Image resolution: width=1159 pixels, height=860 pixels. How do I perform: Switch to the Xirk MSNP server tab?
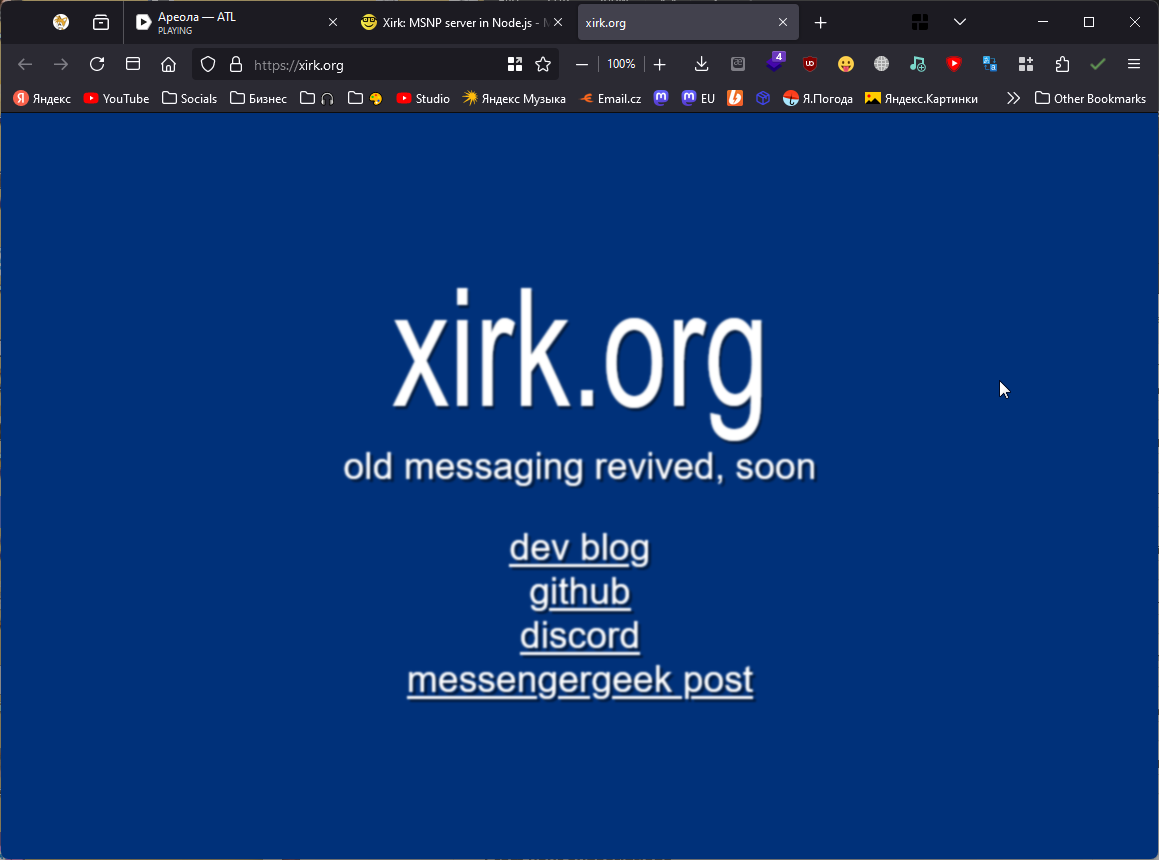456,22
